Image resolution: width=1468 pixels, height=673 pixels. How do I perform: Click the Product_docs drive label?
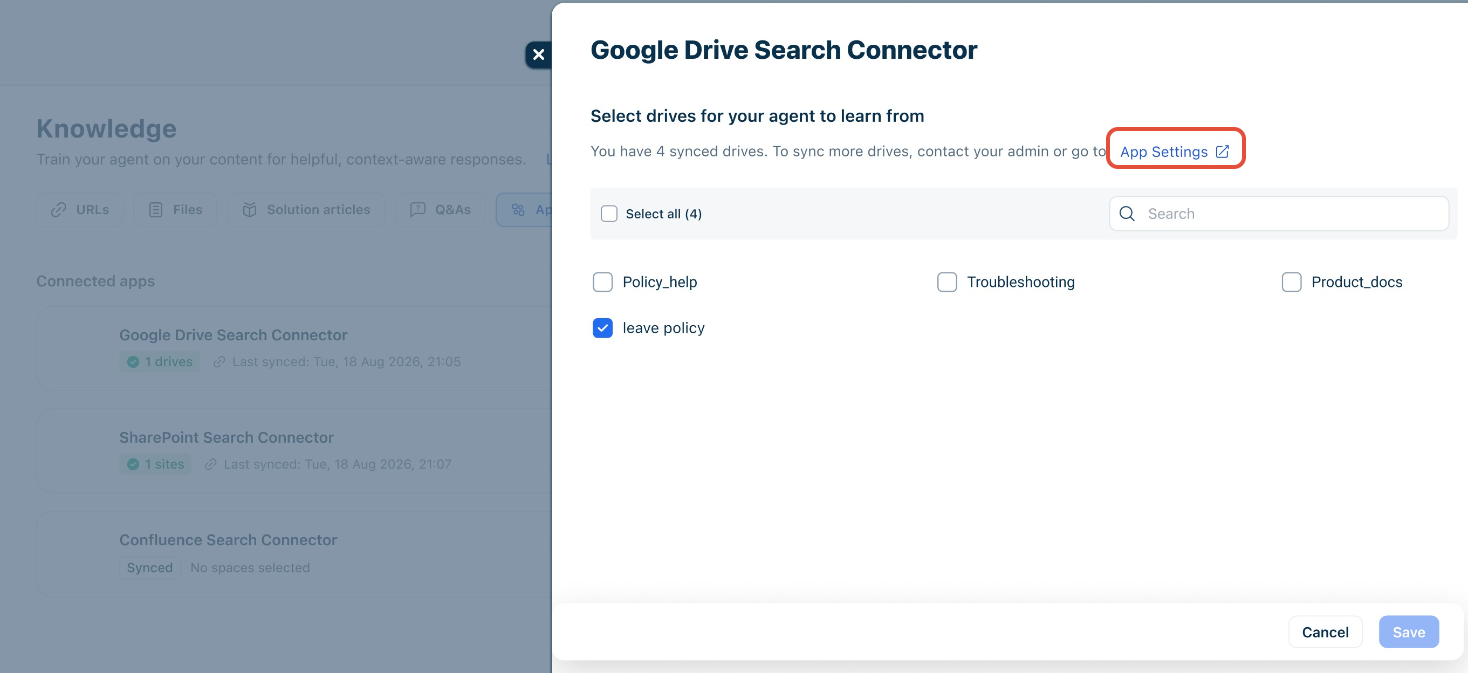pyautogui.click(x=1357, y=282)
